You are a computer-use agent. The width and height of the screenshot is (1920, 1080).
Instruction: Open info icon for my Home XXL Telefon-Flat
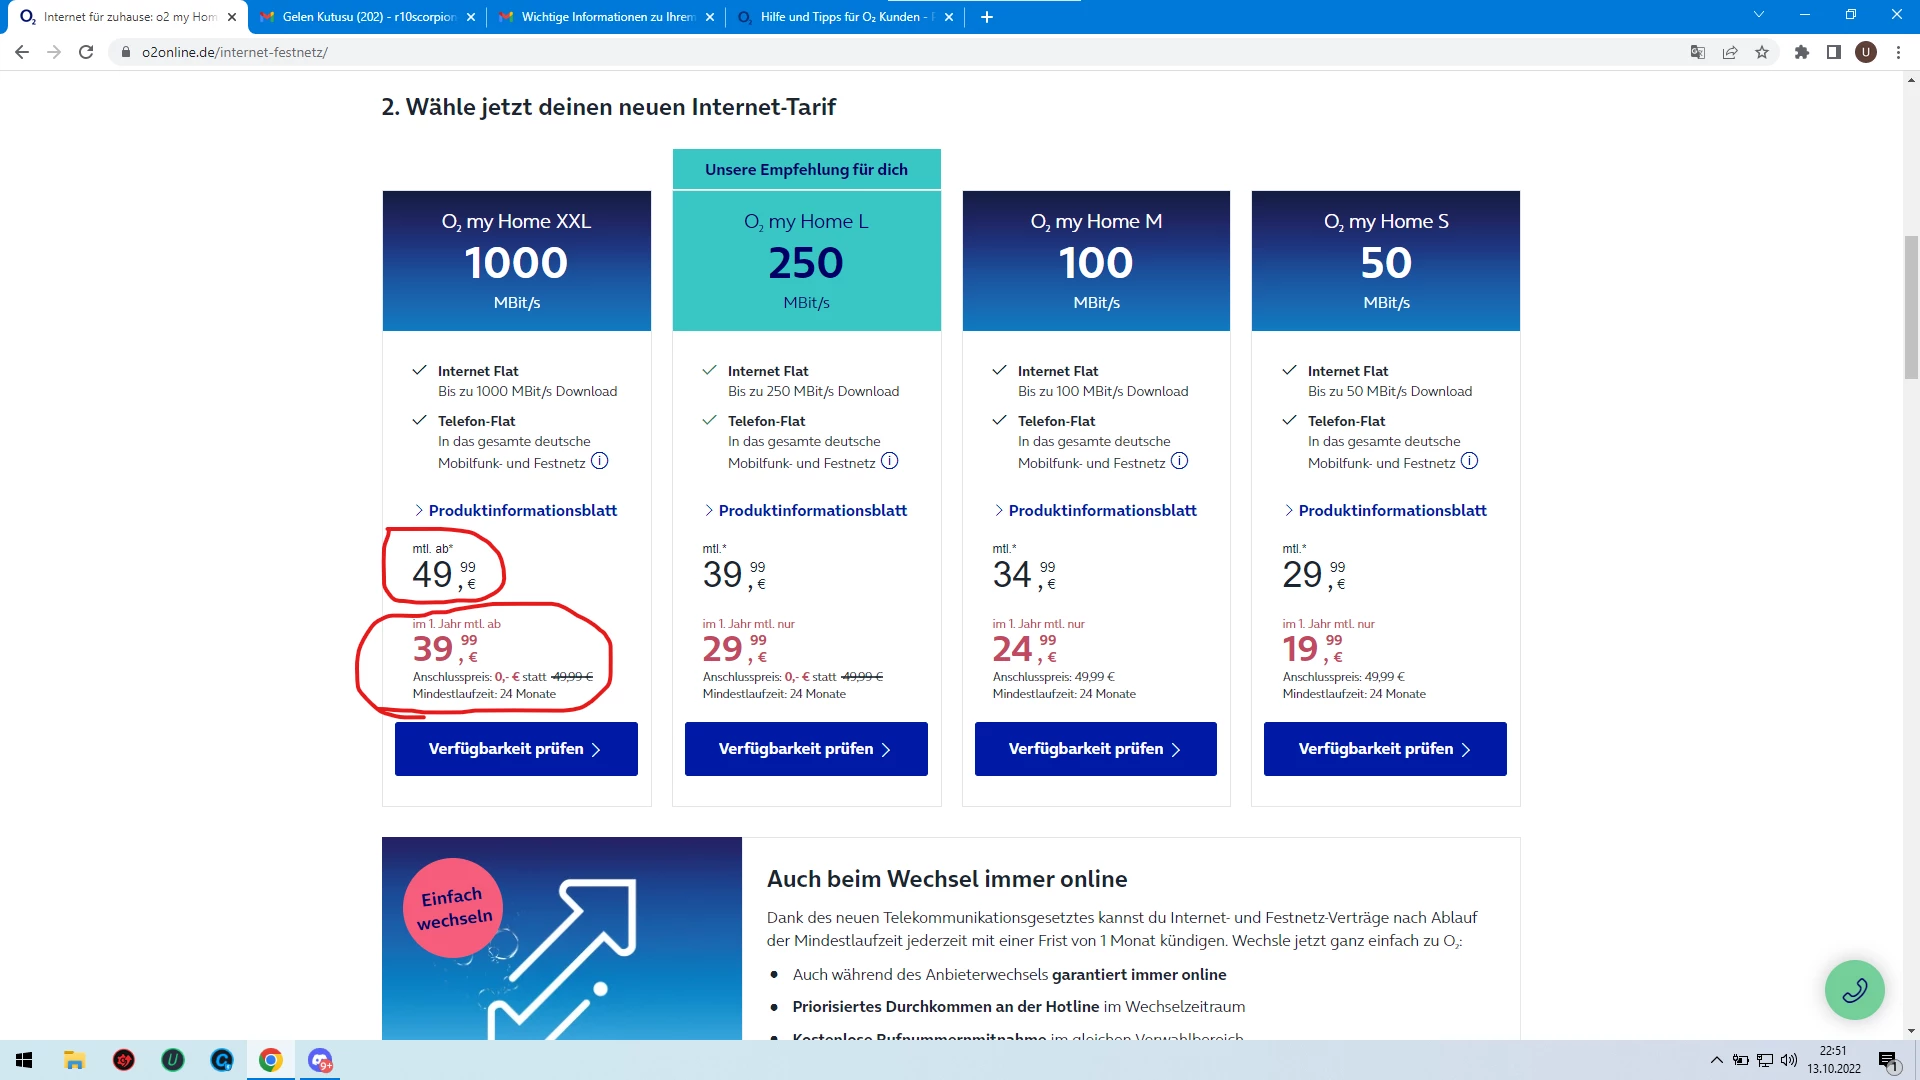[599, 461]
